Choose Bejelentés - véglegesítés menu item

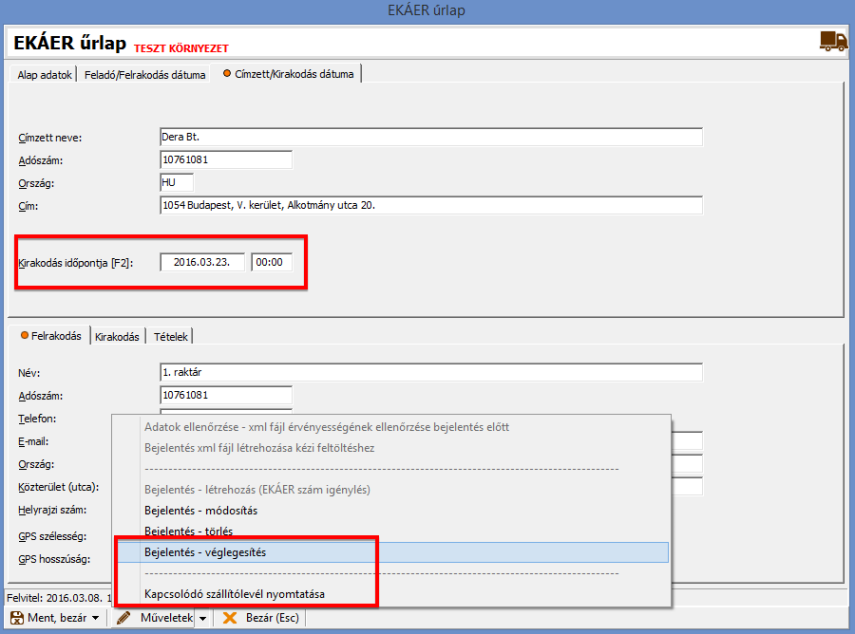(206, 552)
